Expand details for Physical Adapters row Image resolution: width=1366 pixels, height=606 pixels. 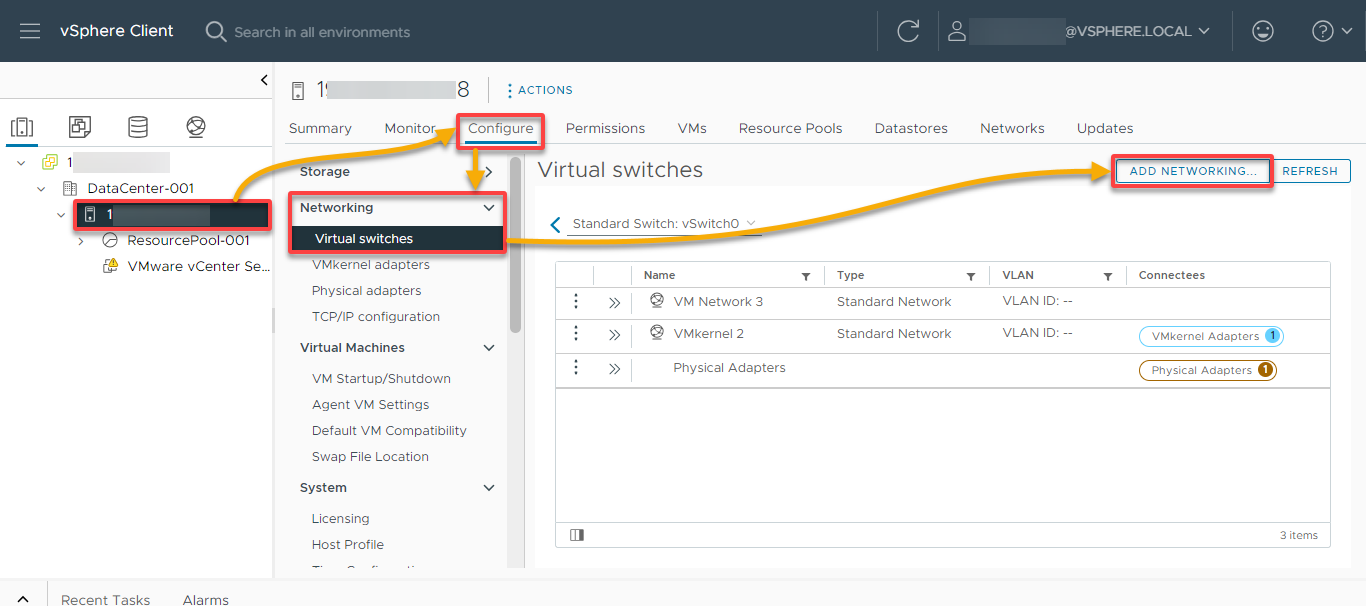coord(614,368)
